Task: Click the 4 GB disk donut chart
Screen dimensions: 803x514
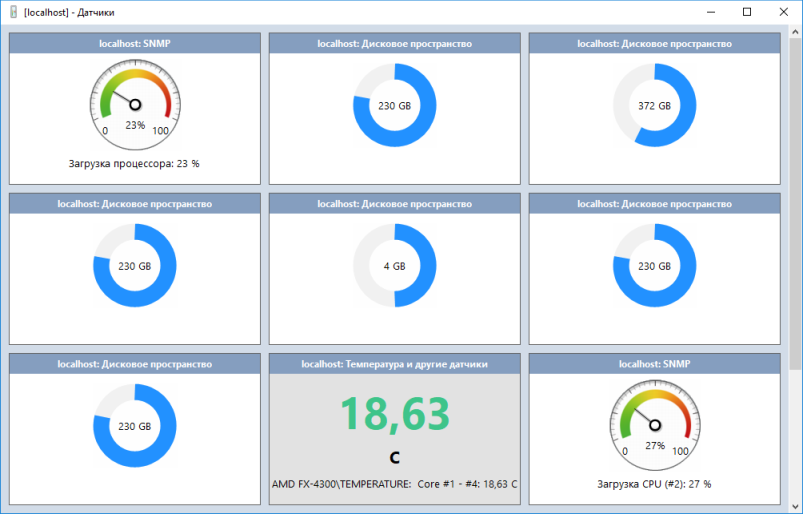Action: 394,266
